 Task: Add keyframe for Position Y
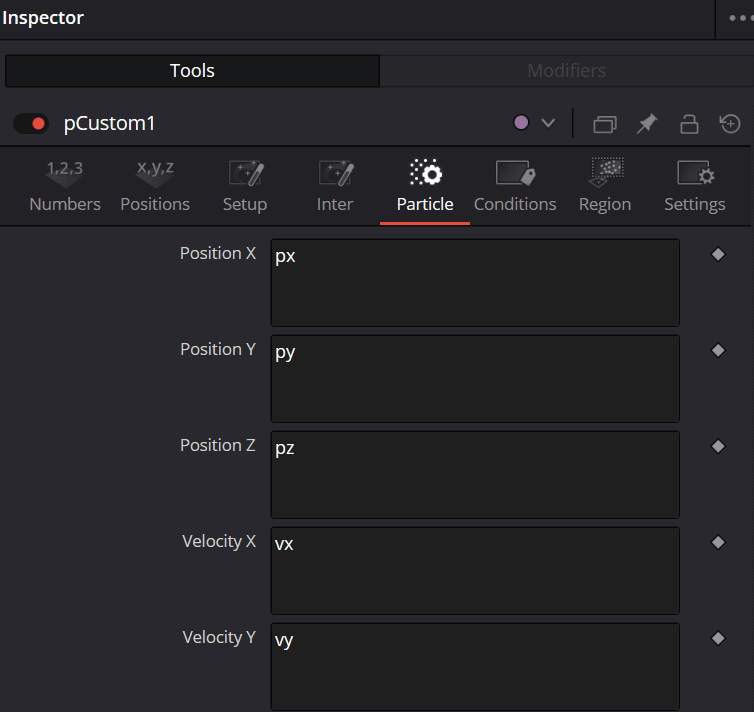click(718, 350)
